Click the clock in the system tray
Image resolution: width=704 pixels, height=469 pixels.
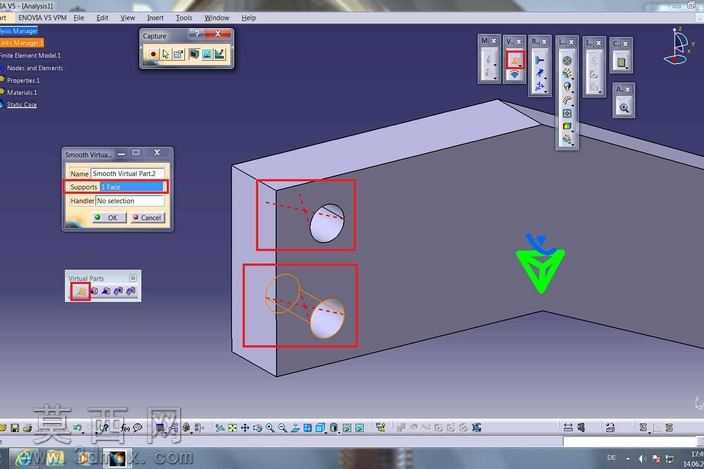pyautogui.click(x=695, y=459)
